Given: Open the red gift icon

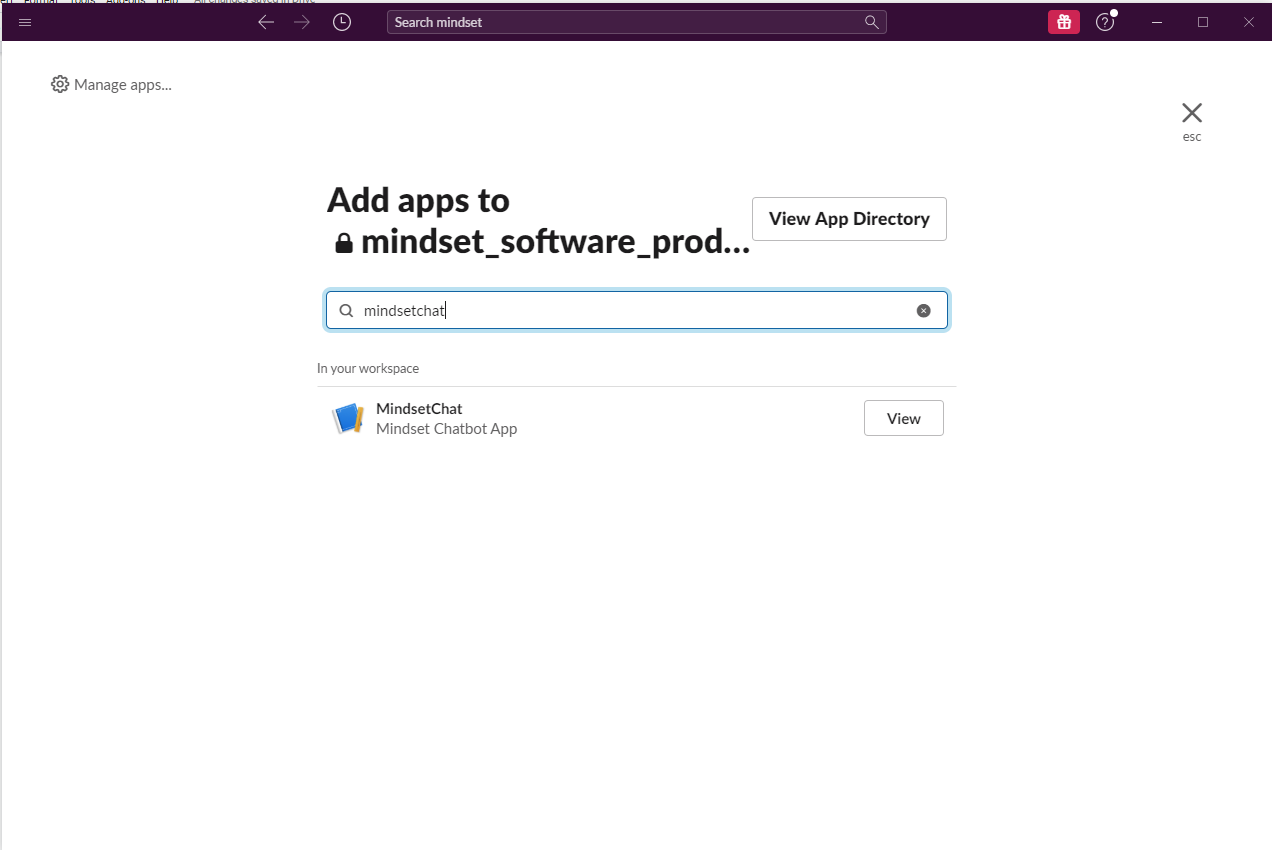Looking at the screenshot, I should (x=1064, y=22).
